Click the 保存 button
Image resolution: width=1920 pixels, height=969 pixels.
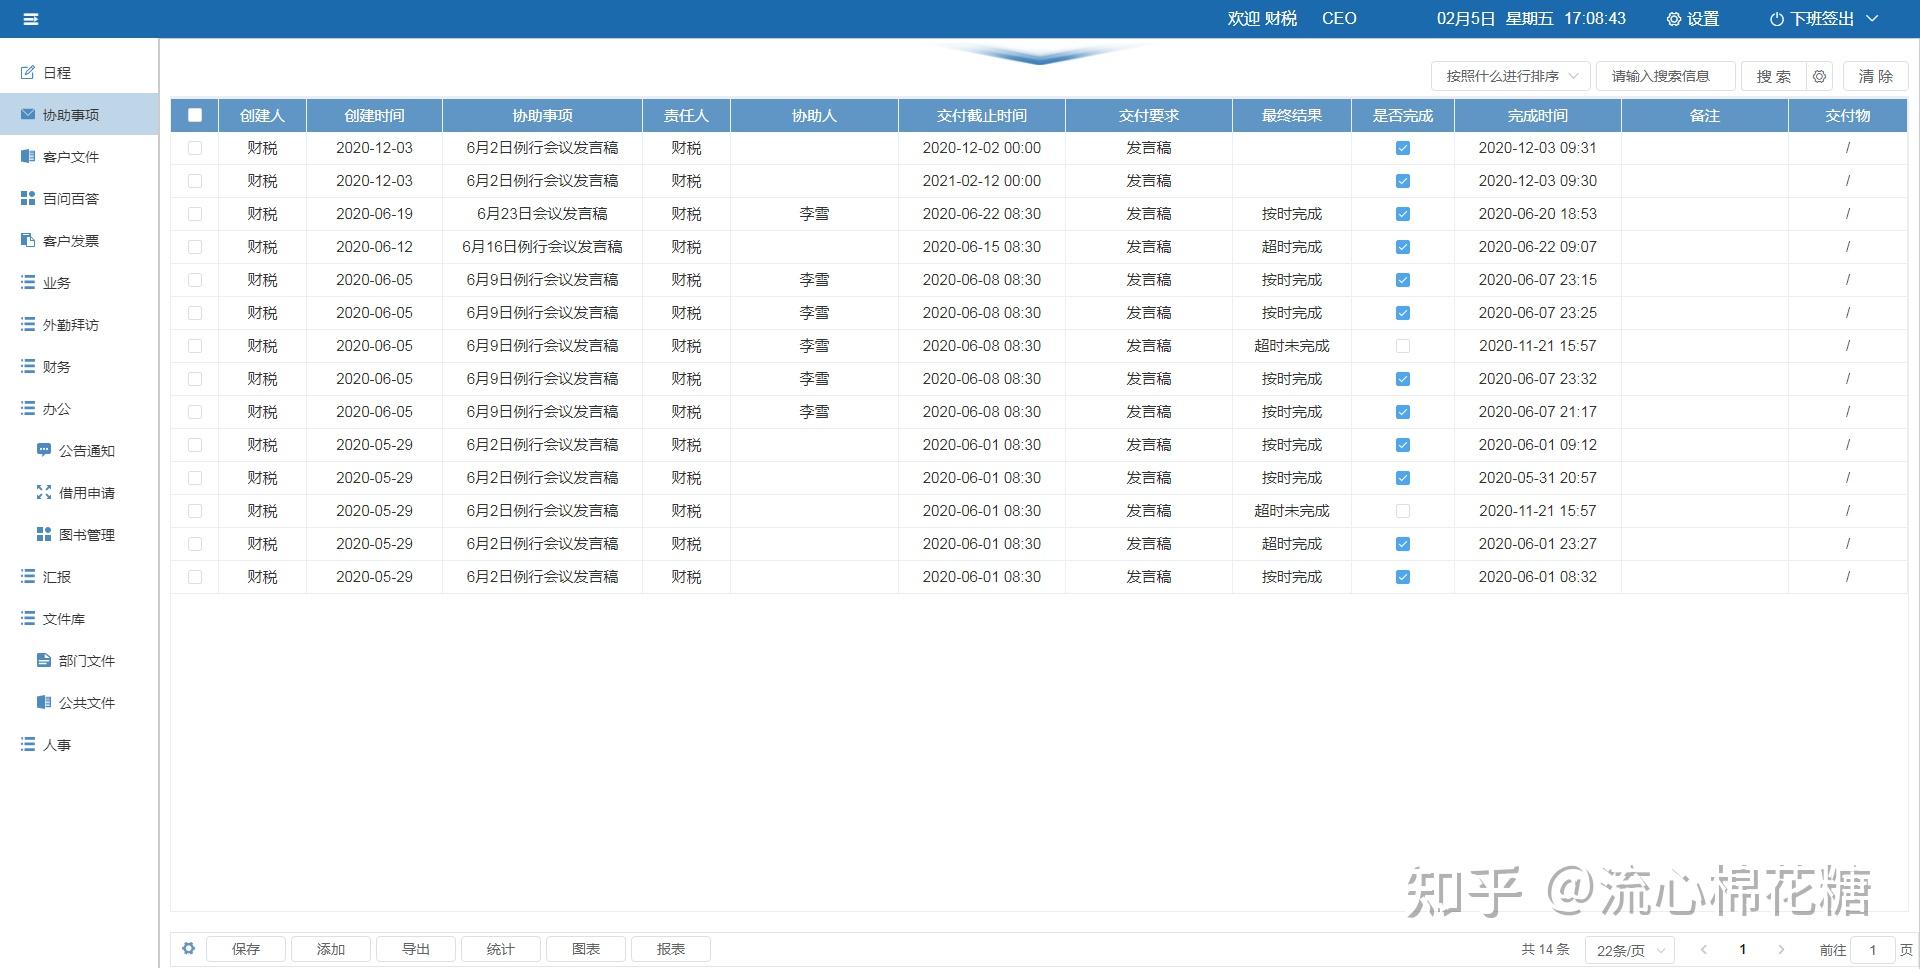[x=246, y=949]
